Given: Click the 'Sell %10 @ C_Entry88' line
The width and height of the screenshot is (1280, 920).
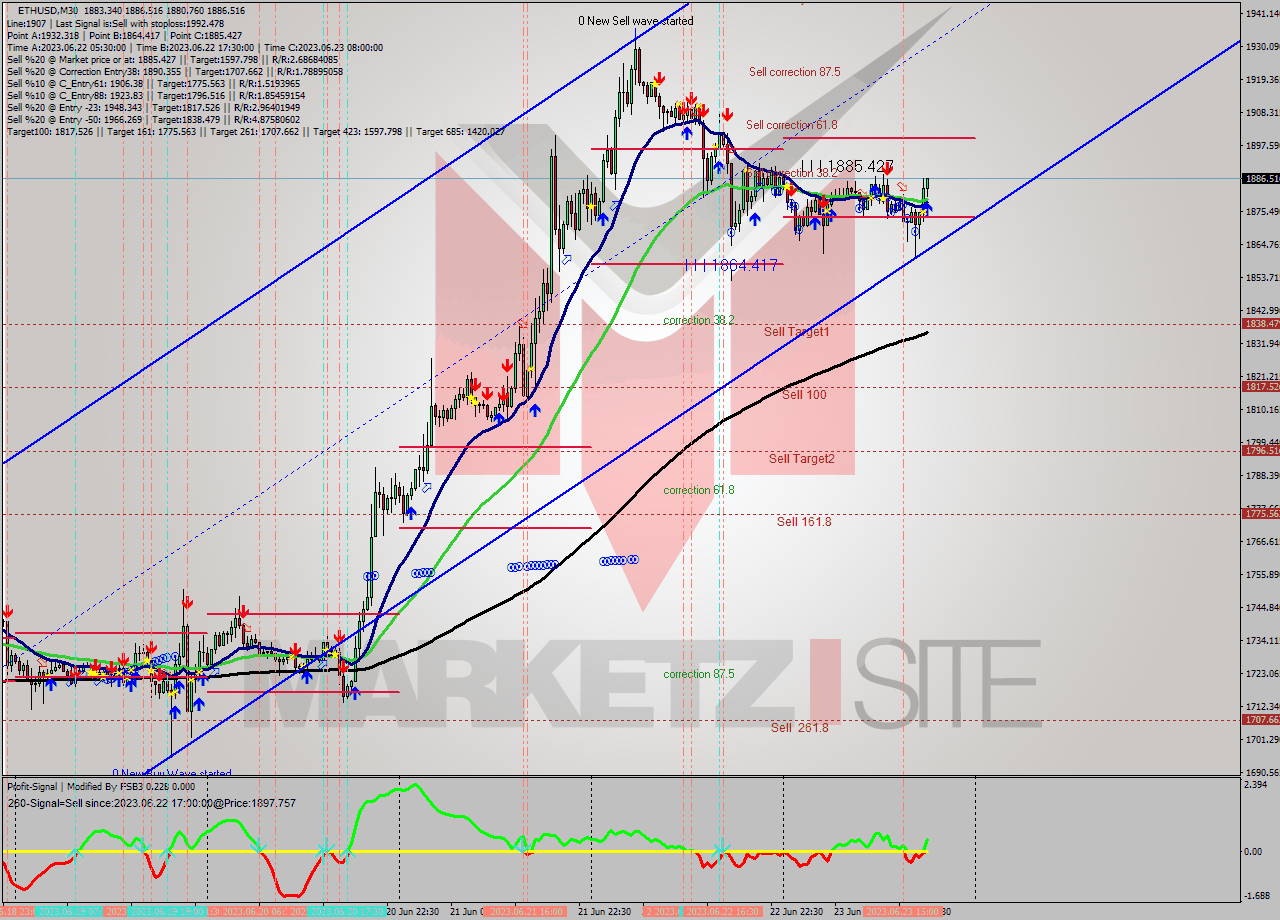Looking at the screenshot, I should (x=156, y=95).
